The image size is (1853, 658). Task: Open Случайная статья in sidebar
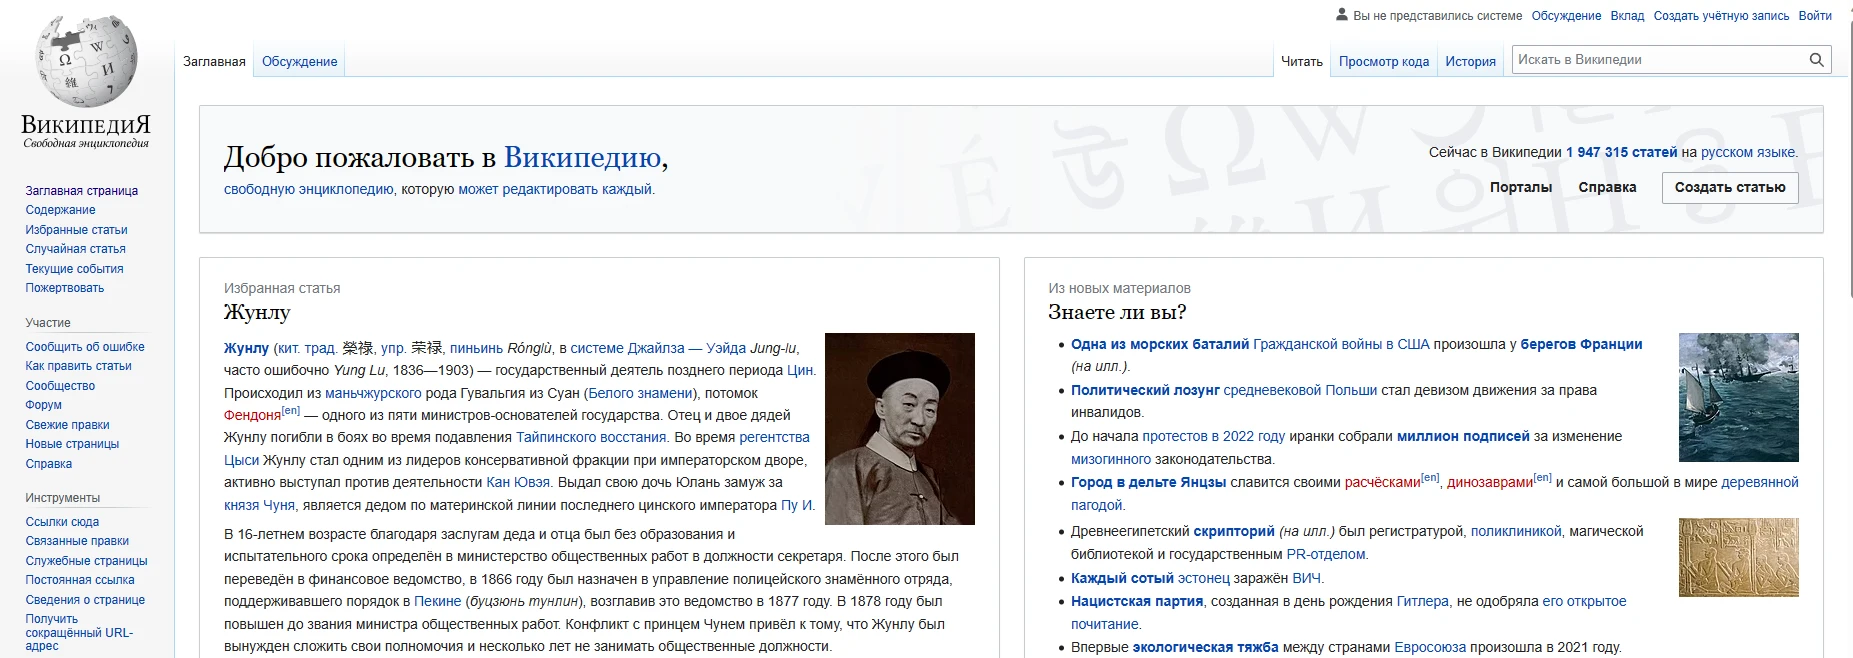pos(75,249)
